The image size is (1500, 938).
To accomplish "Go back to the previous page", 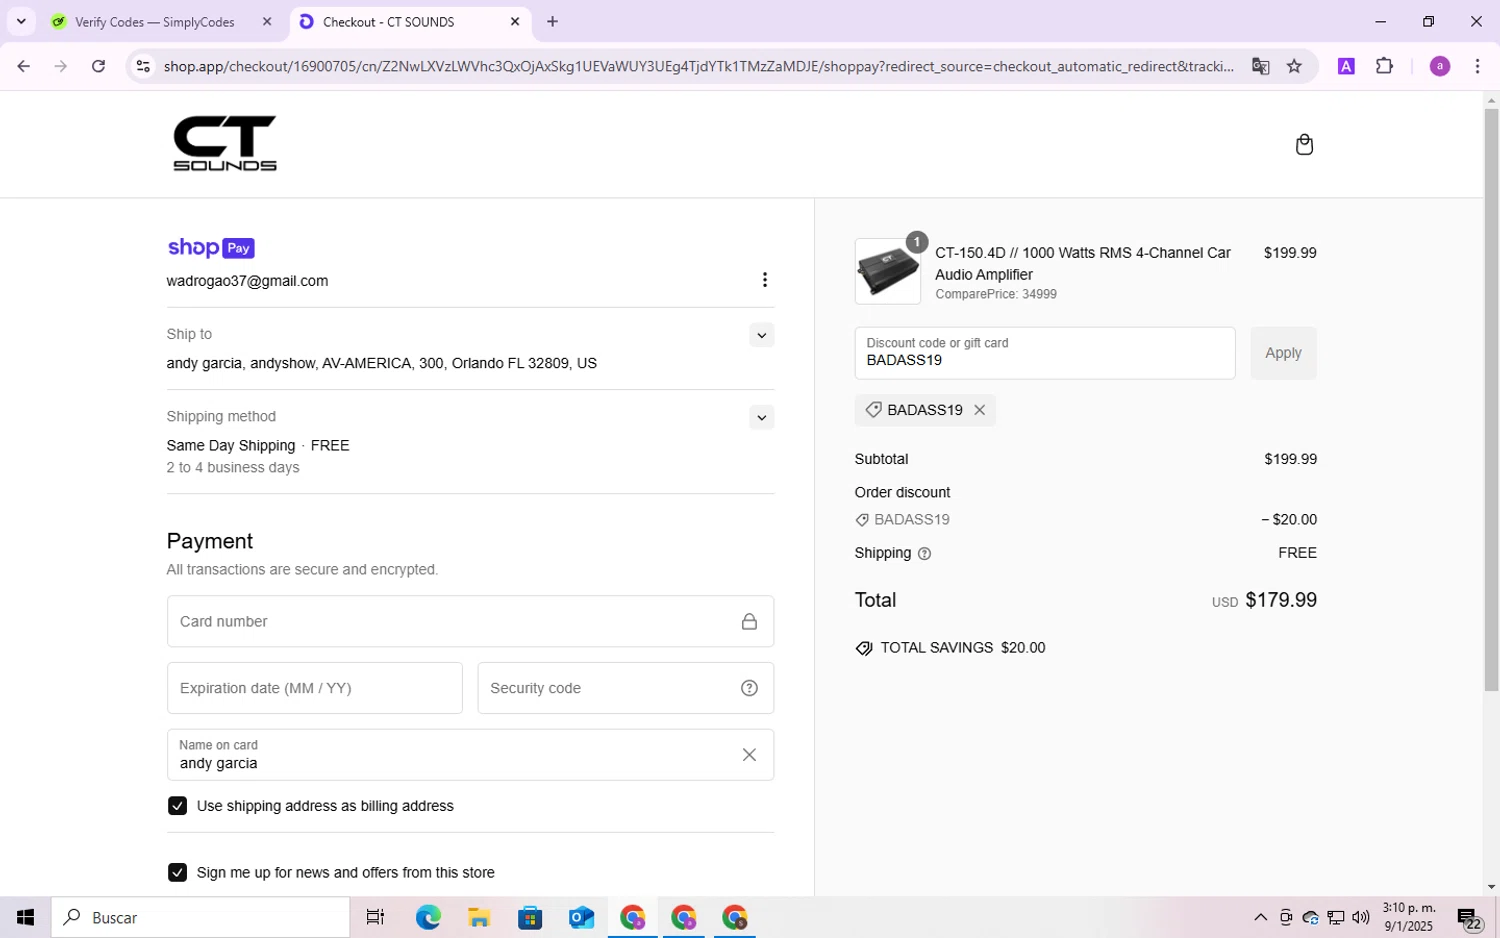I will coord(23,66).
